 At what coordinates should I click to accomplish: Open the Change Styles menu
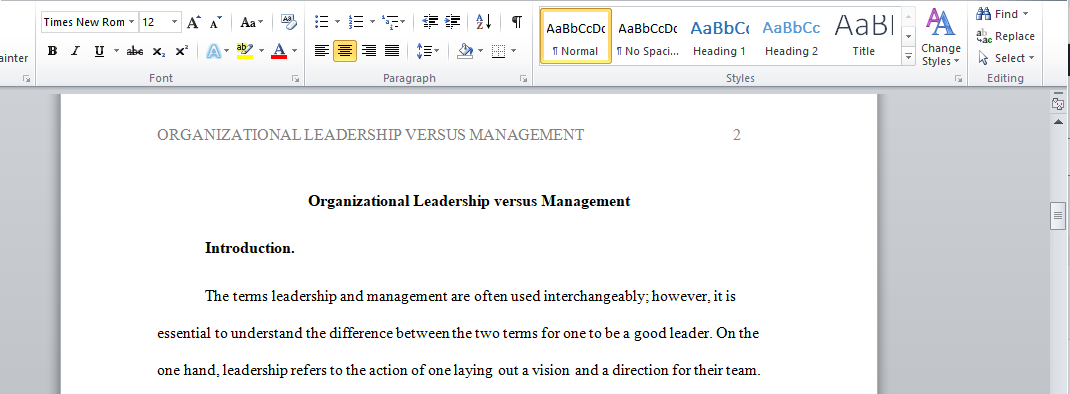(941, 38)
